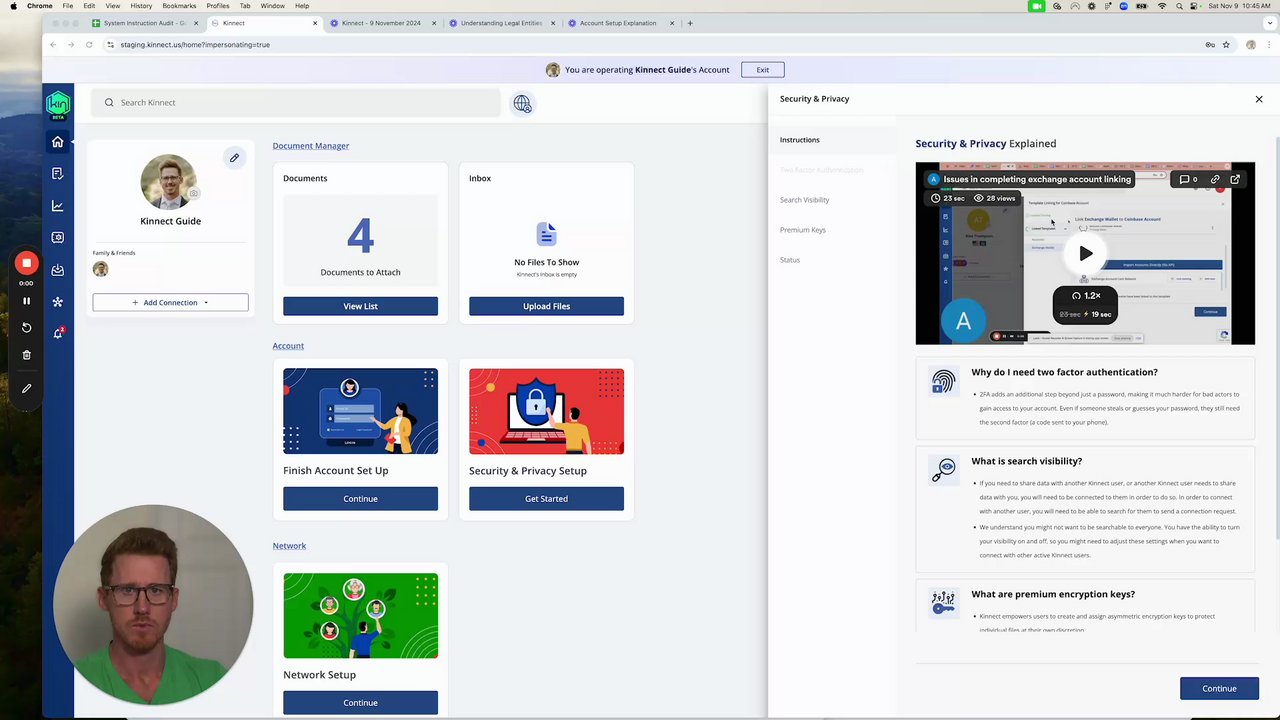
Task: Click Get Started for Security & Privacy Setup
Action: [546, 498]
